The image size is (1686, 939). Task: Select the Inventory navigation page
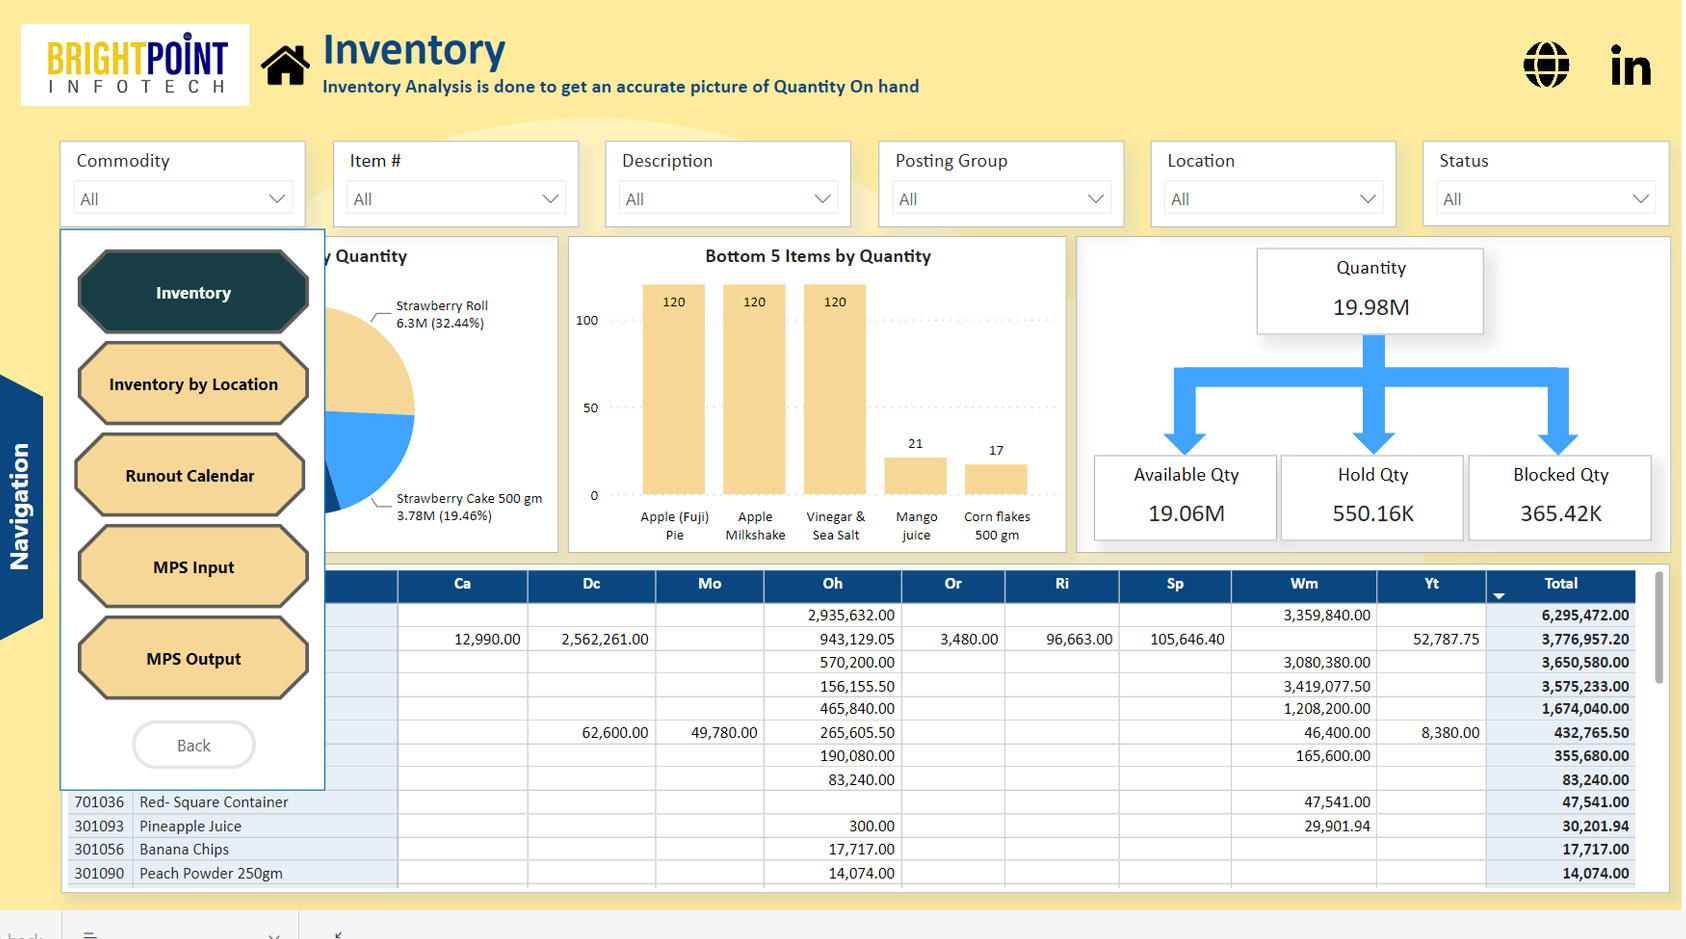193,293
